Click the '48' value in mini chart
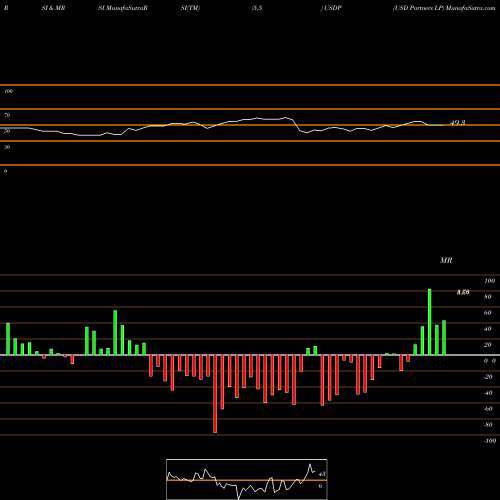The height and width of the screenshot is (500, 500). (322, 474)
